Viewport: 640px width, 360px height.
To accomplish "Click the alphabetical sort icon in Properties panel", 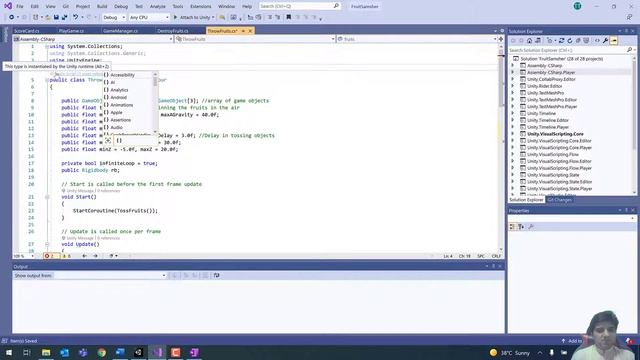I will coord(521,227).
